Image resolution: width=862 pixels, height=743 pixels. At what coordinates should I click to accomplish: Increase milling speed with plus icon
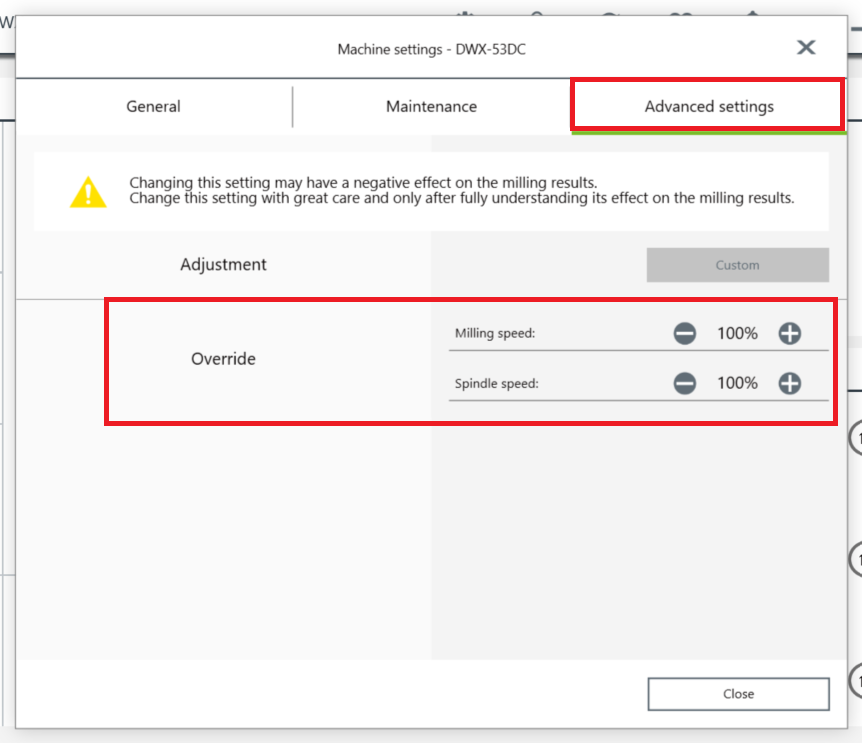click(789, 333)
